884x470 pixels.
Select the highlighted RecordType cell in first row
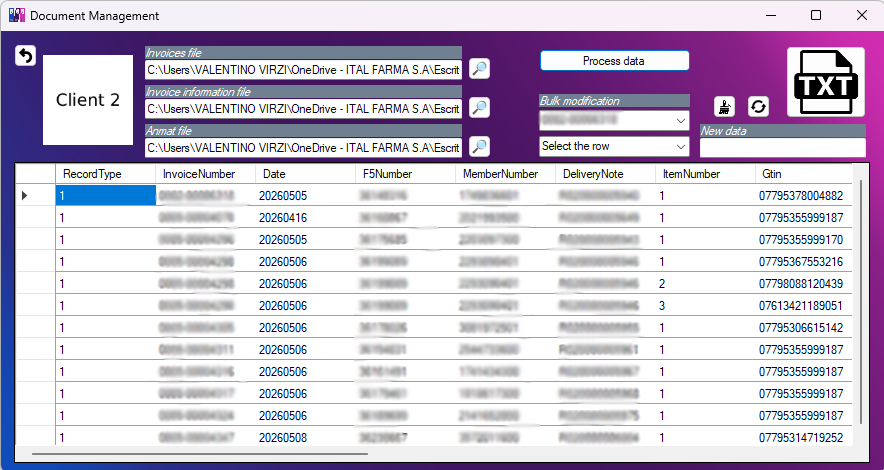[x=105, y=196]
